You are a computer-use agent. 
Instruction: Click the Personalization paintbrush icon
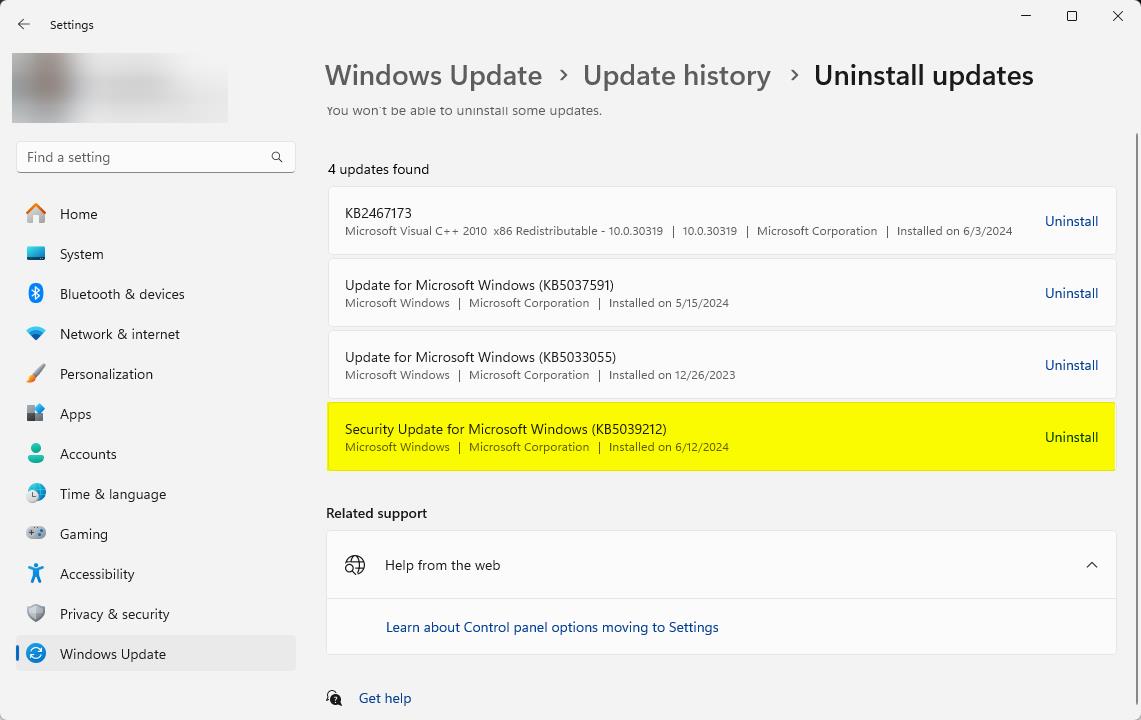(36, 374)
